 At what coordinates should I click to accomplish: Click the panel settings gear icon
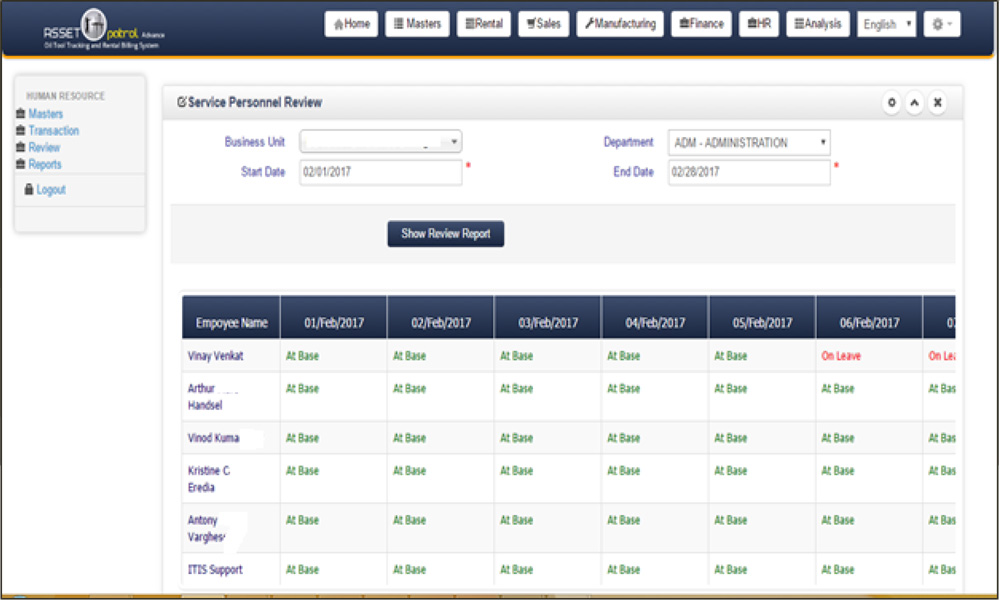[891, 103]
